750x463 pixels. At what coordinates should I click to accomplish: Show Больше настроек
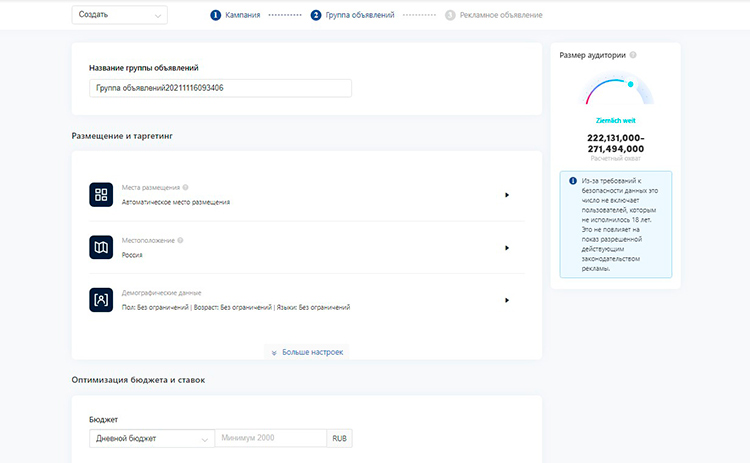pyautogui.click(x=307, y=352)
